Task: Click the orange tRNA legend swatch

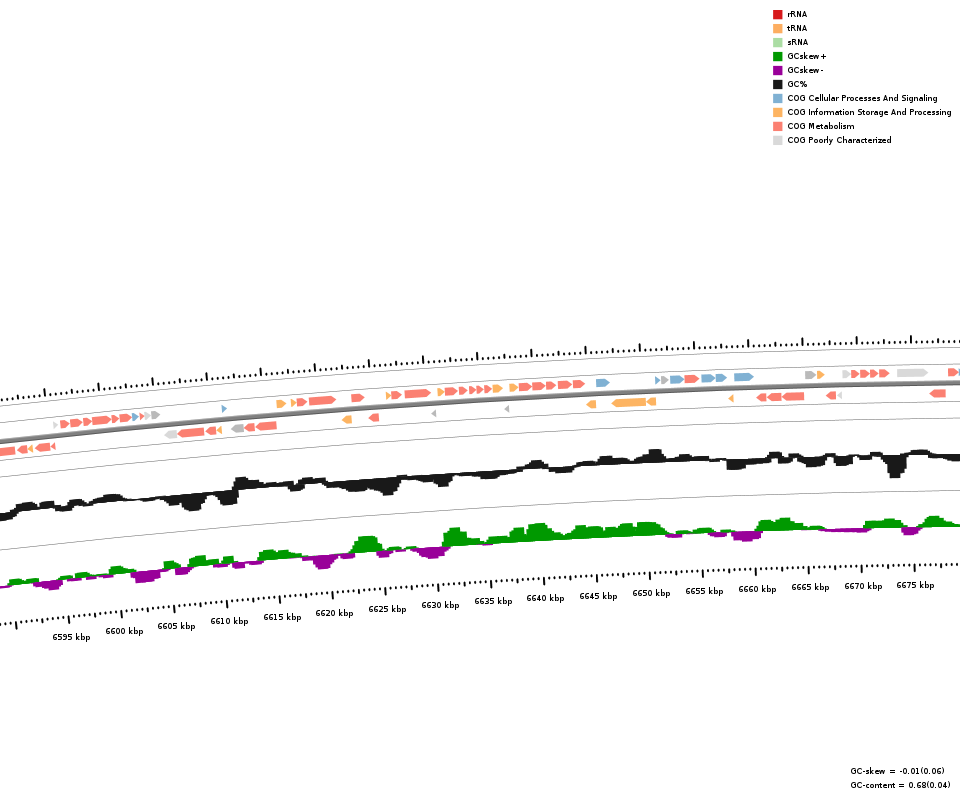Action: [777, 28]
